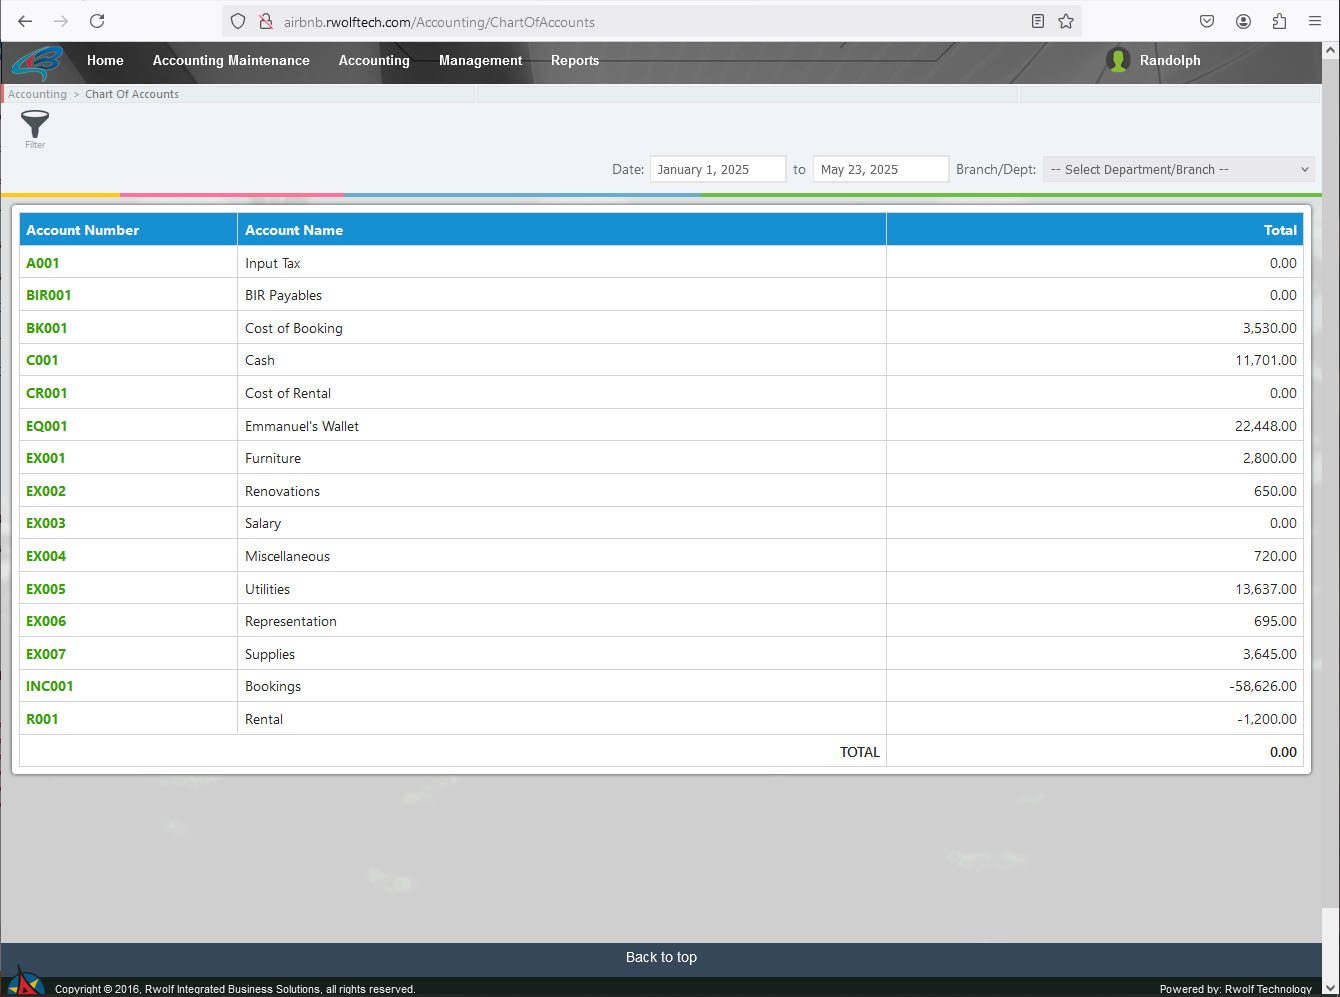Open account INC001 link

(50, 687)
